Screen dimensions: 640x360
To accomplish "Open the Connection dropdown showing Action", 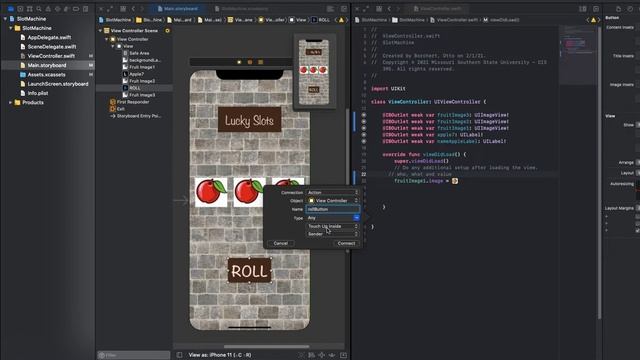I will click(x=333, y=192).
